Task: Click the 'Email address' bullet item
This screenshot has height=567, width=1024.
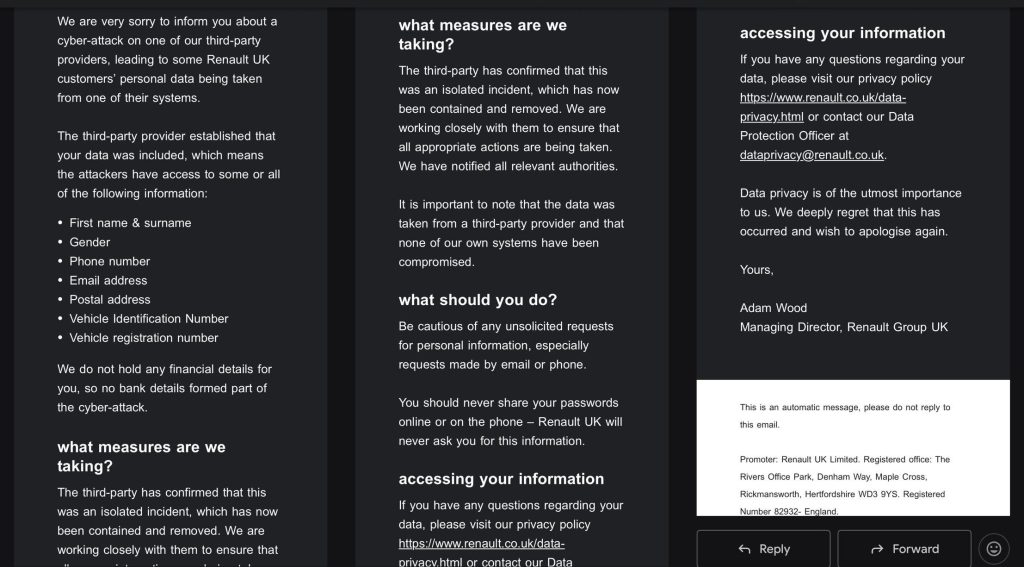Action: (108, 280)
